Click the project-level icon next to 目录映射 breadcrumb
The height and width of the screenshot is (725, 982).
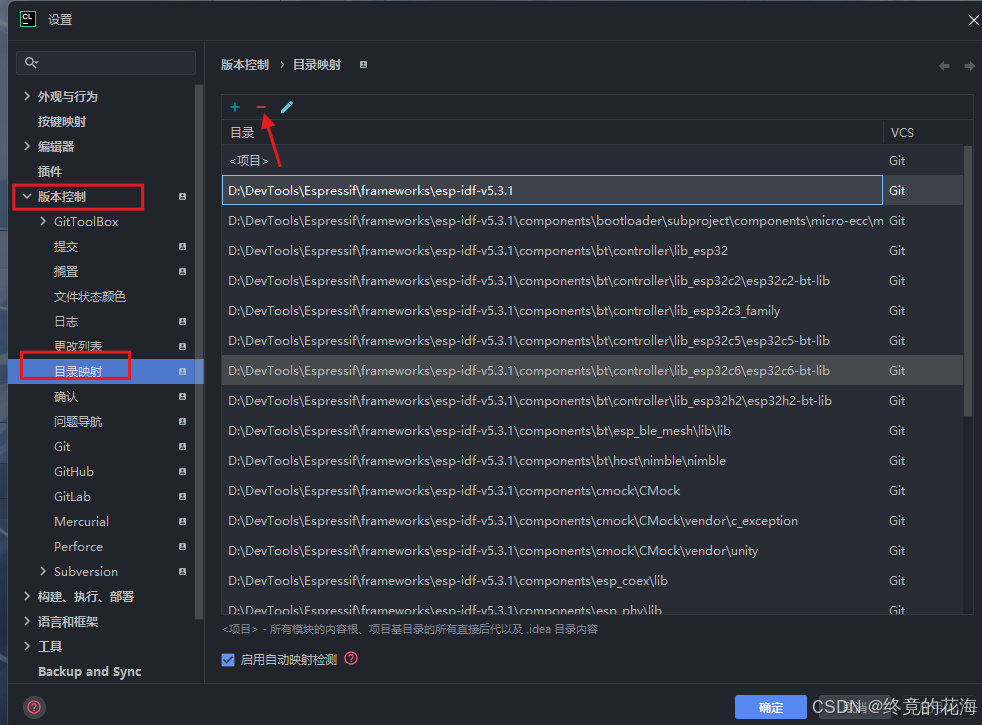[x=363, y=64]
